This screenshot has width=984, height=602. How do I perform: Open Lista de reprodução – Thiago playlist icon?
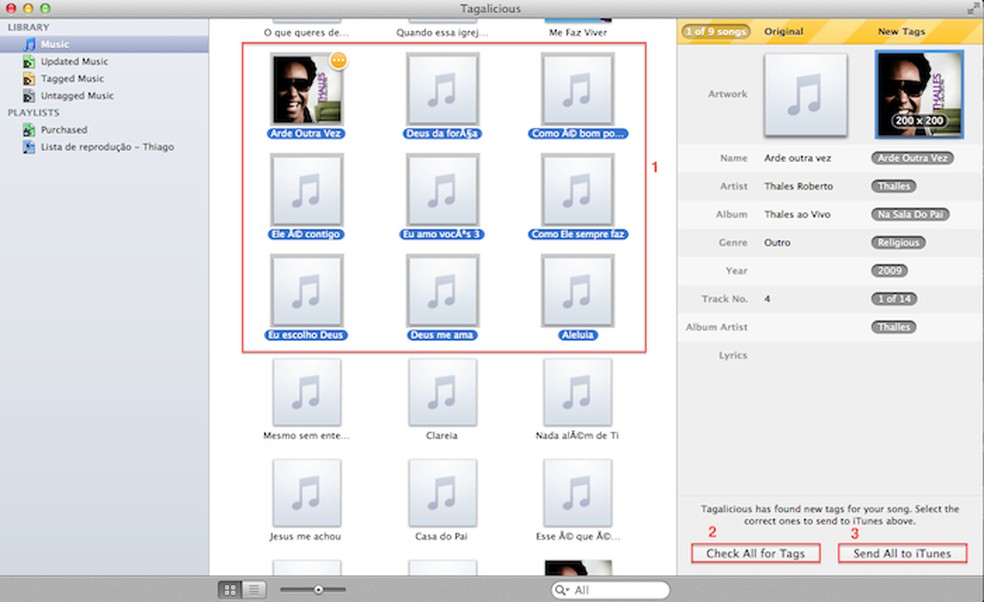[x=29, y=147]
